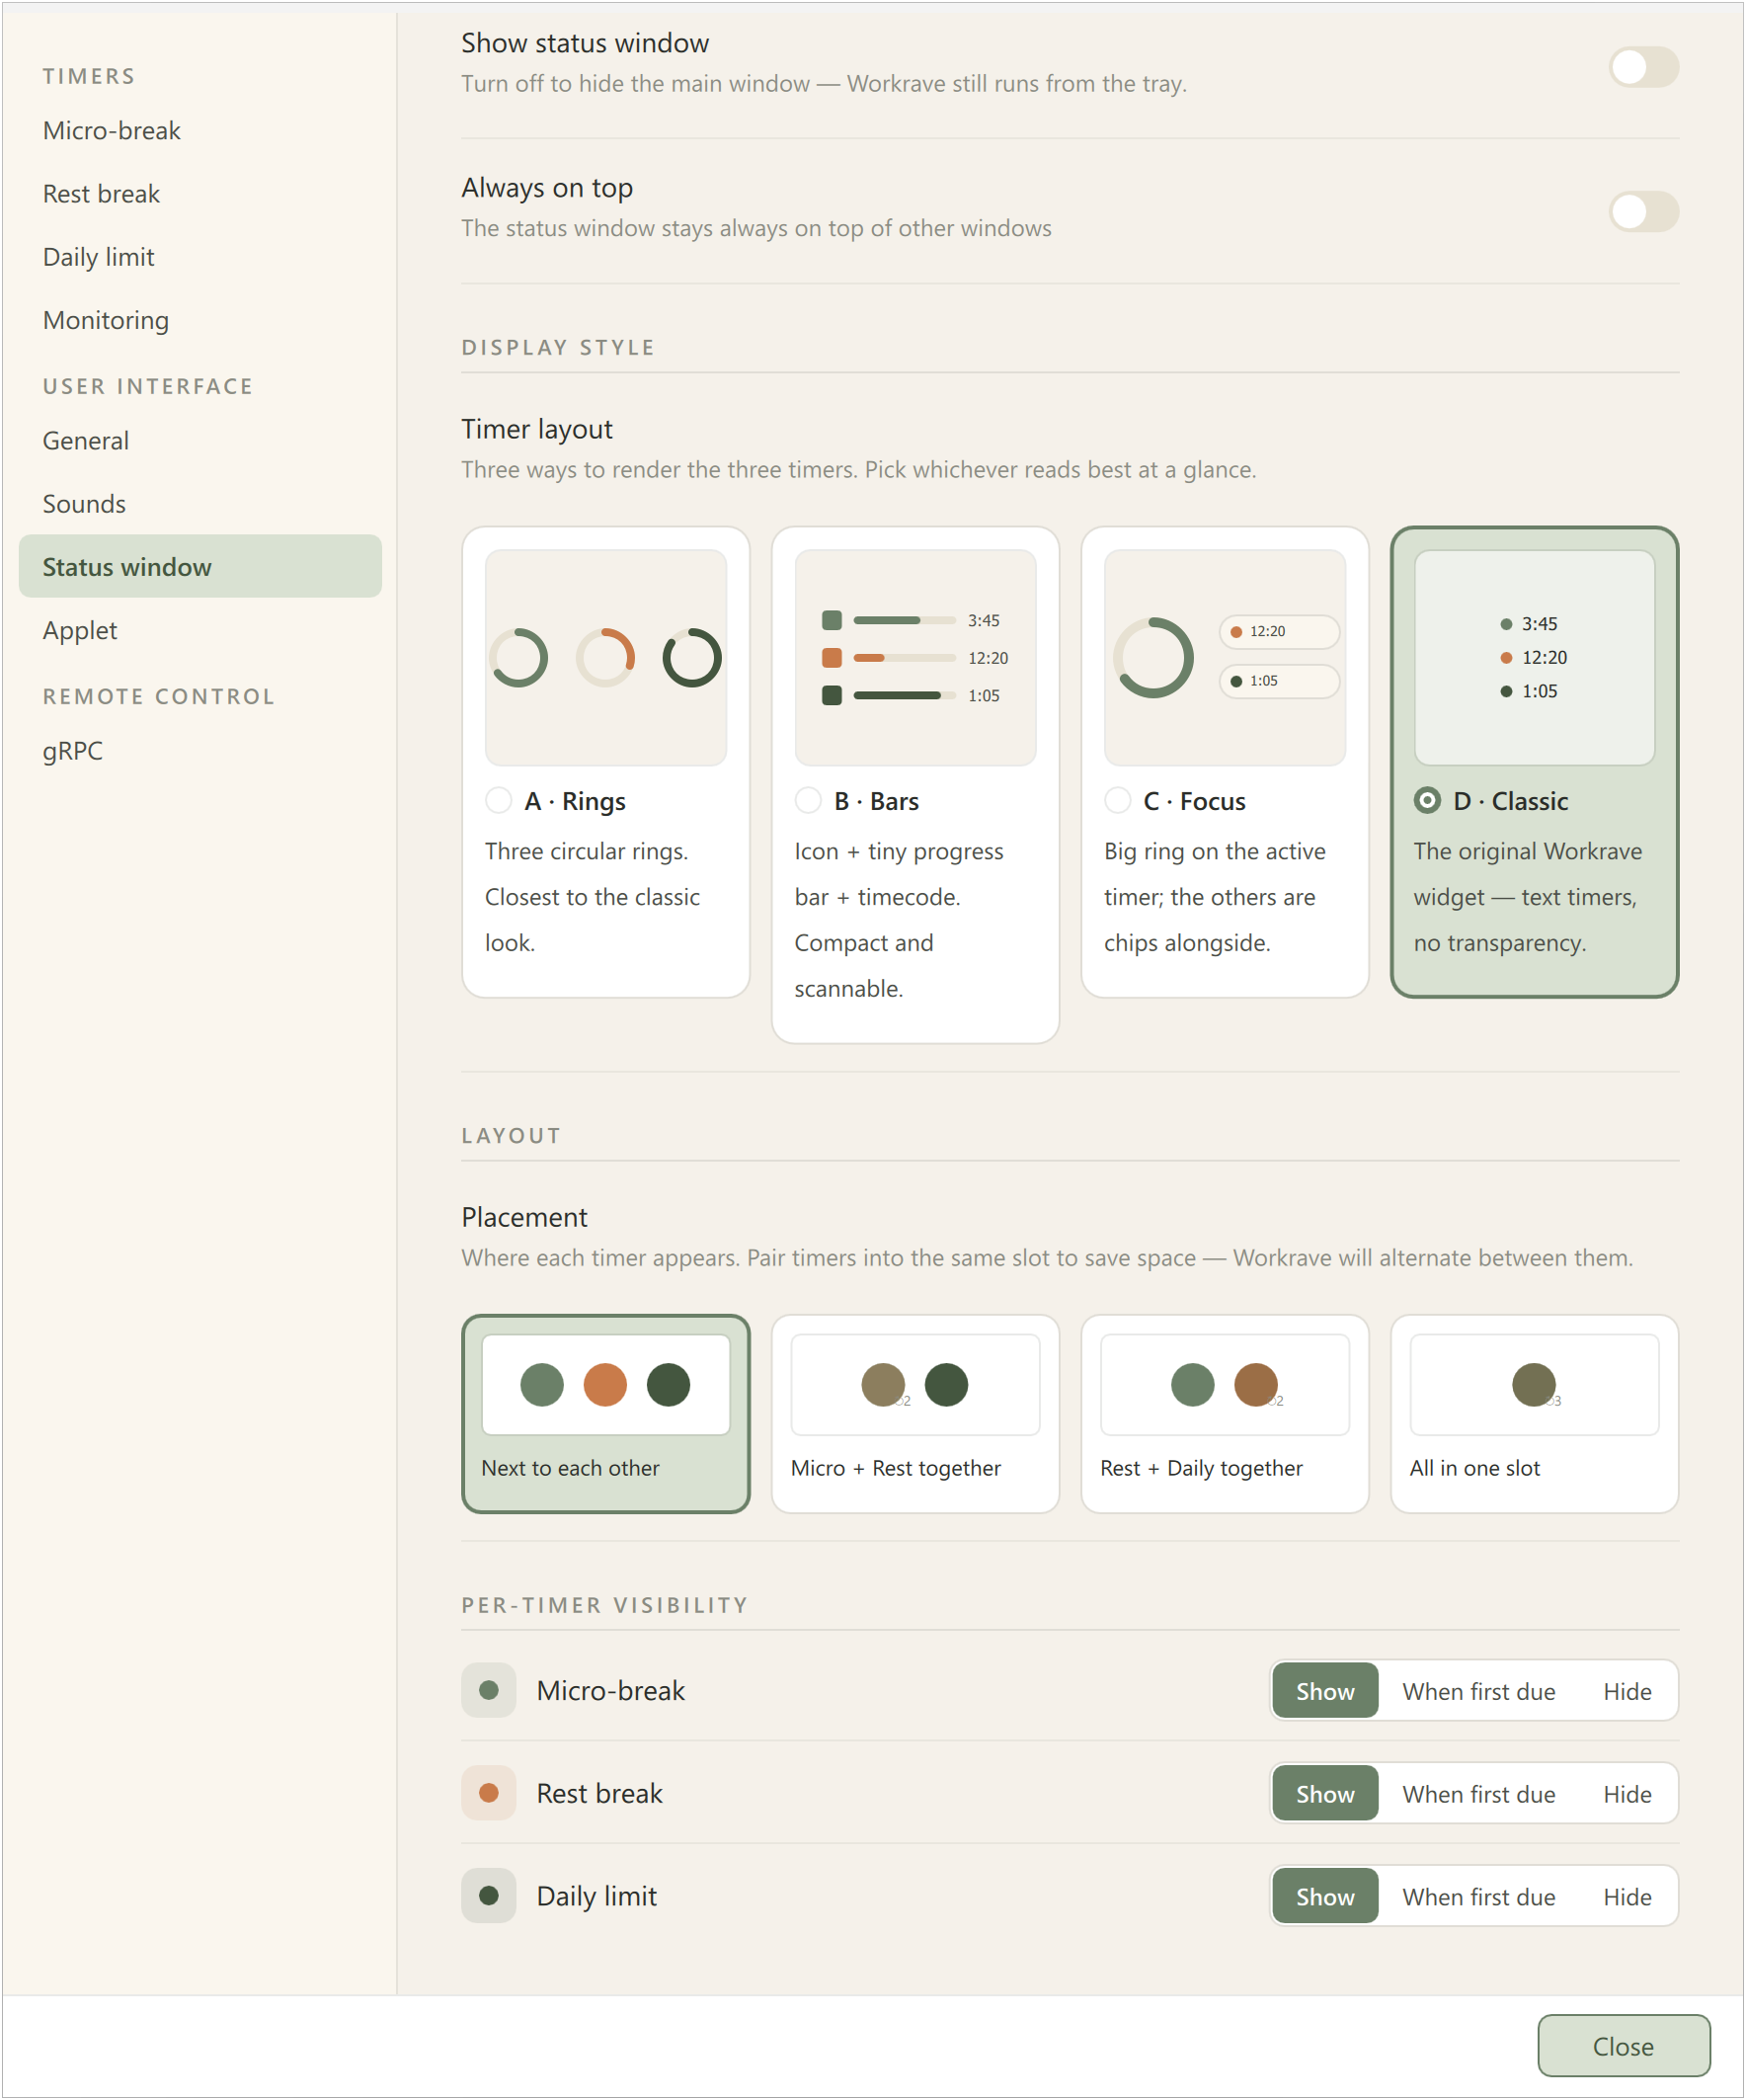
Task: Choose Micro + Rest together placement
Action: pyautogui.click(x=915, y=1413)
